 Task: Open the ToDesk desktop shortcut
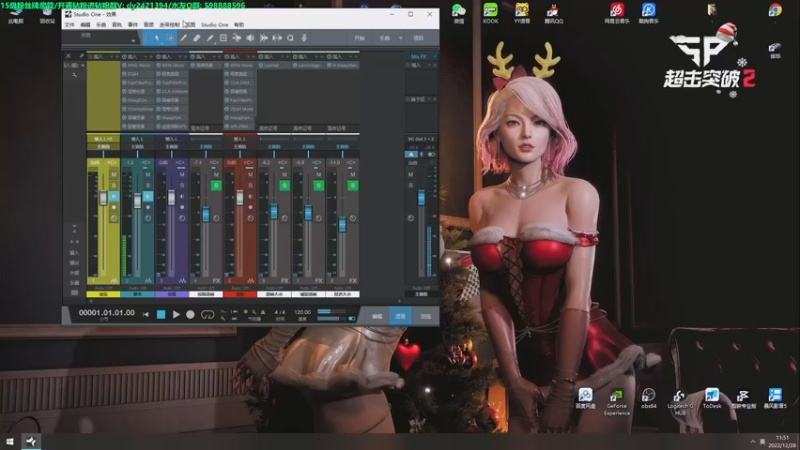point(712,398)
